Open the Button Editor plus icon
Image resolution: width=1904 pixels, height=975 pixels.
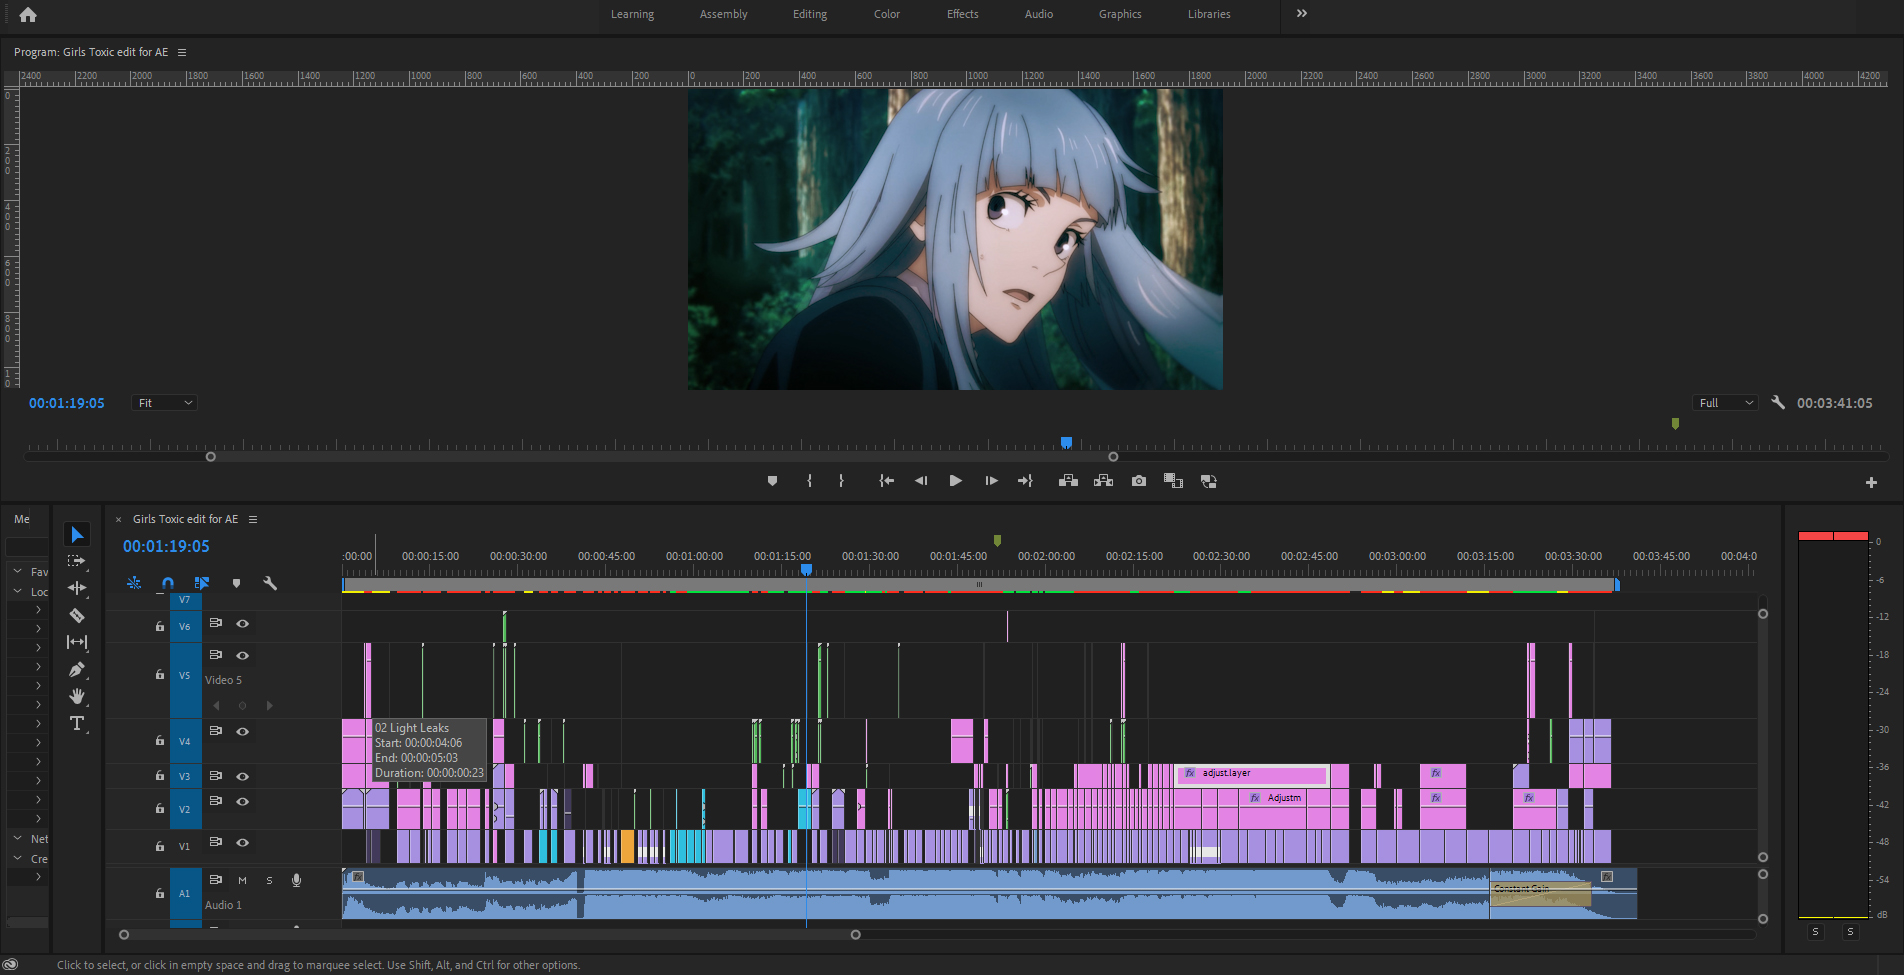click(x=1871, y=482)
